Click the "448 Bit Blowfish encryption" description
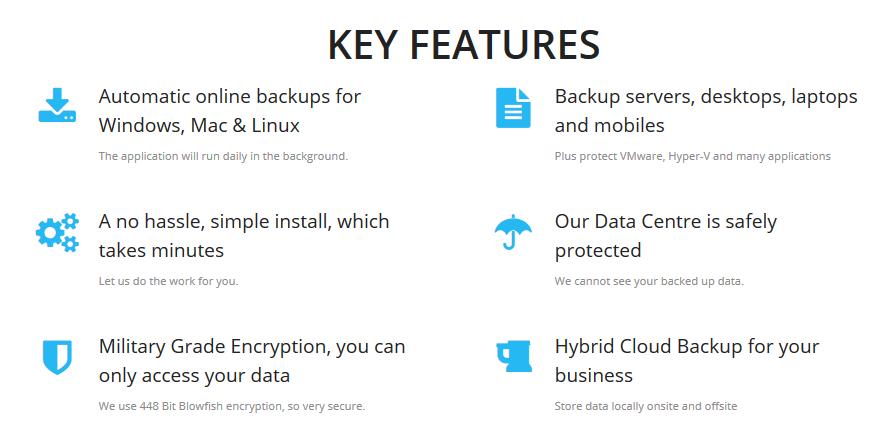The image size is (879, 444). coord(232,406)
